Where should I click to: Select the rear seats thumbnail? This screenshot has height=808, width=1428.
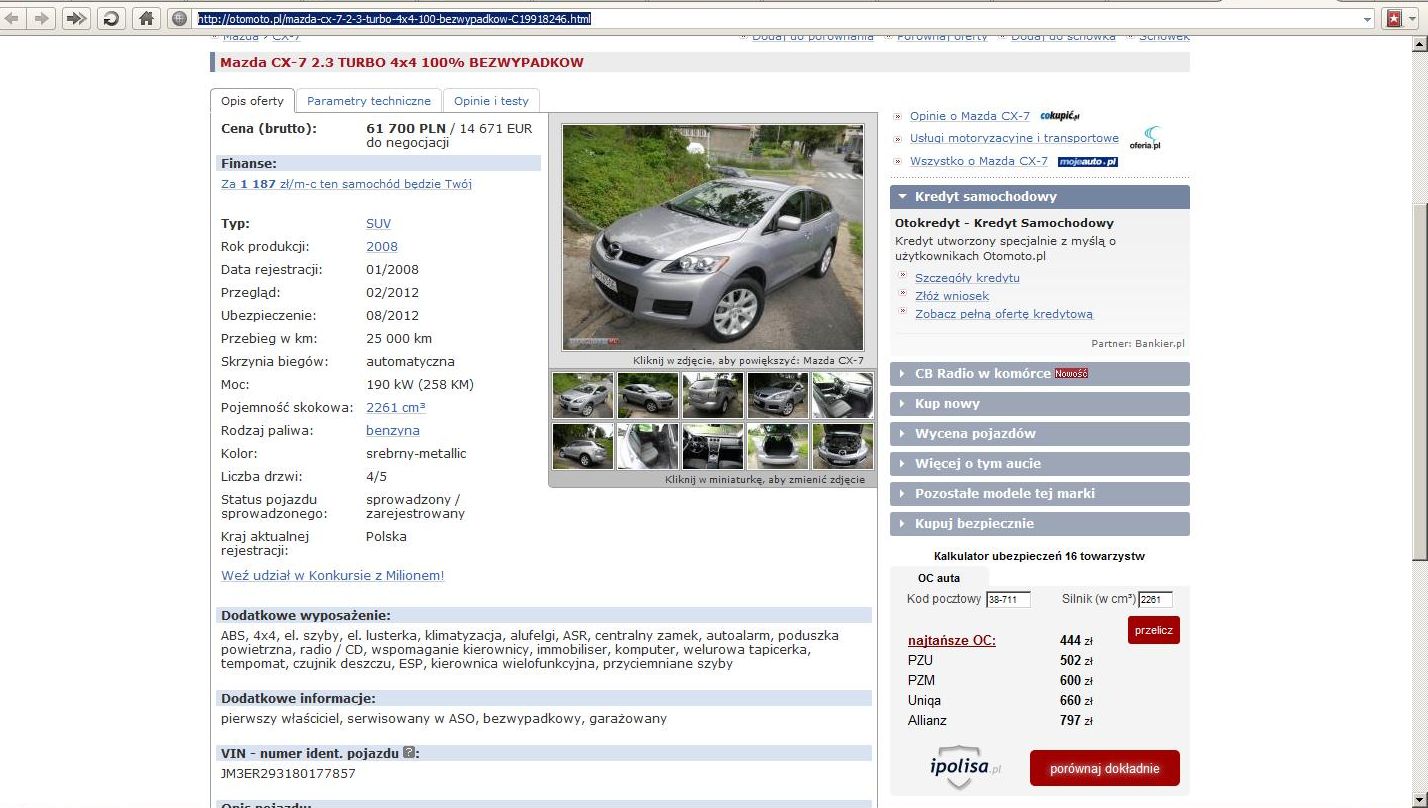click(648, 446)
